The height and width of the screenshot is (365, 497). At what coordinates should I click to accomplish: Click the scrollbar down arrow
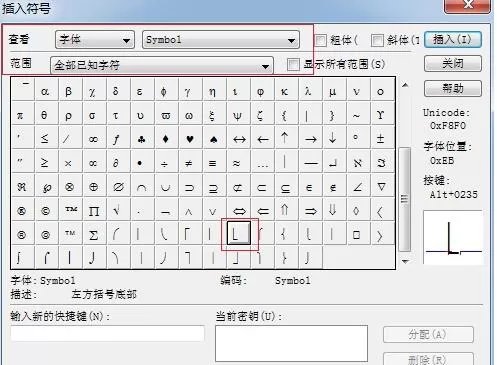pos(405,261)
